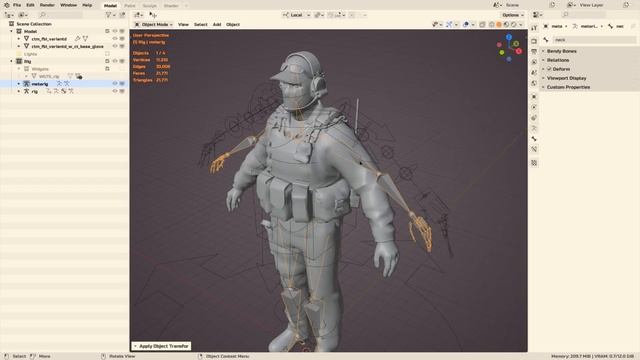This screenshot has width=640, height=360.
Task: Hide the Model collection in viewport
Action: pos(115,31)
